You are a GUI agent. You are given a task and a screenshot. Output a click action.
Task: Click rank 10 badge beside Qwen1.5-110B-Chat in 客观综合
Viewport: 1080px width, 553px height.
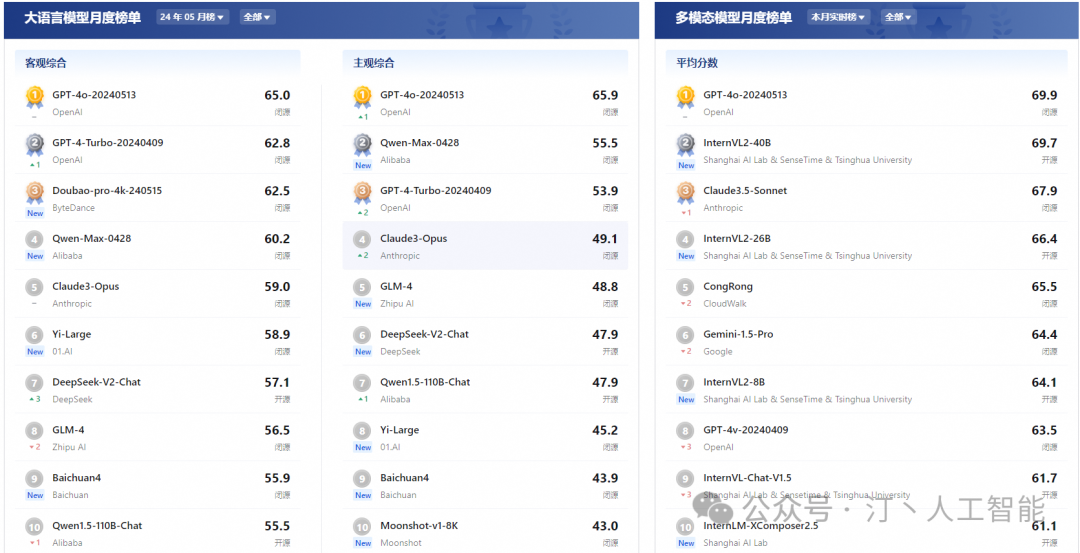[x=34, y=527]
